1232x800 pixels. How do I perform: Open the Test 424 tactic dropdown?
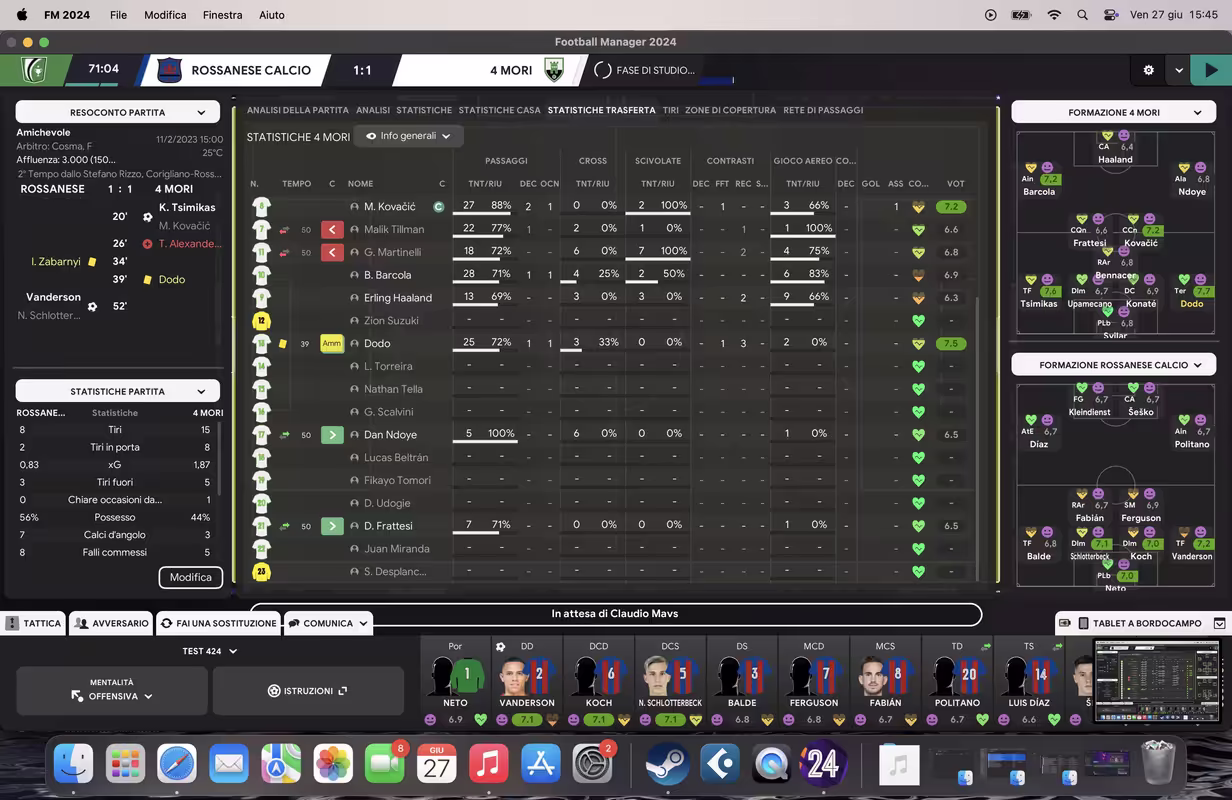[x=210, y=651]
